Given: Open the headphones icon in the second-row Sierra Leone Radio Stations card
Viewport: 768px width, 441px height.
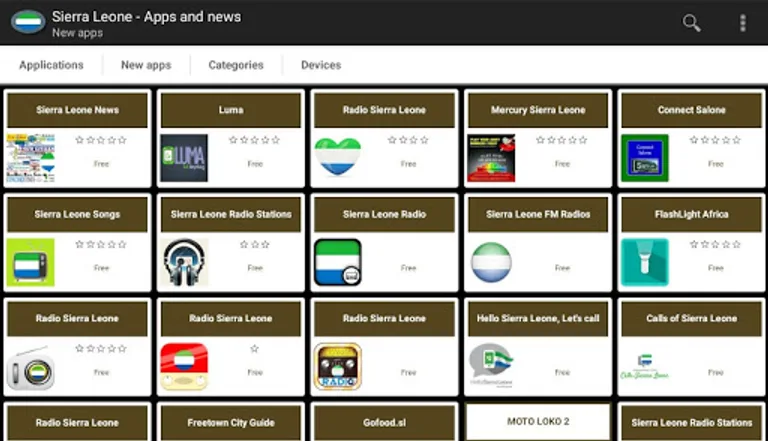Looking at the screenshot, I should (184, 262).
